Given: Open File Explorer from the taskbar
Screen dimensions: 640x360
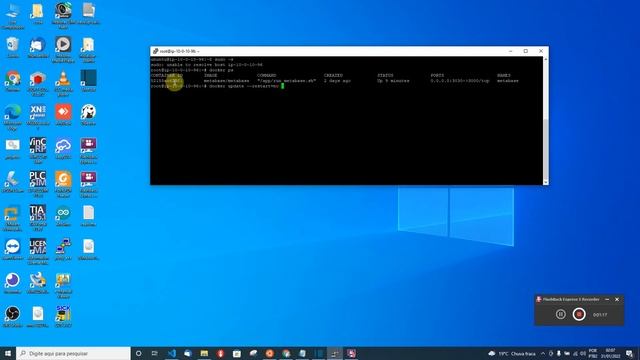Looking at the screenshot, I should click(204, 353).
